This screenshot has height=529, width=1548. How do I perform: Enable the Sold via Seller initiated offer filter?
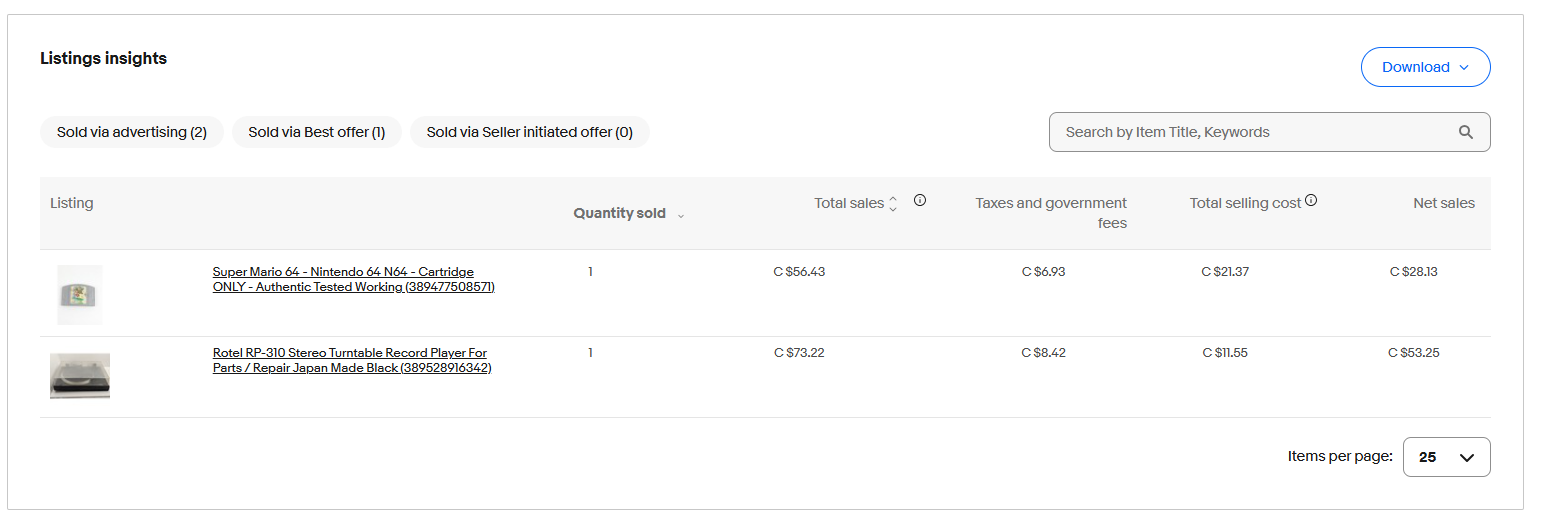(x=529, y=132)
